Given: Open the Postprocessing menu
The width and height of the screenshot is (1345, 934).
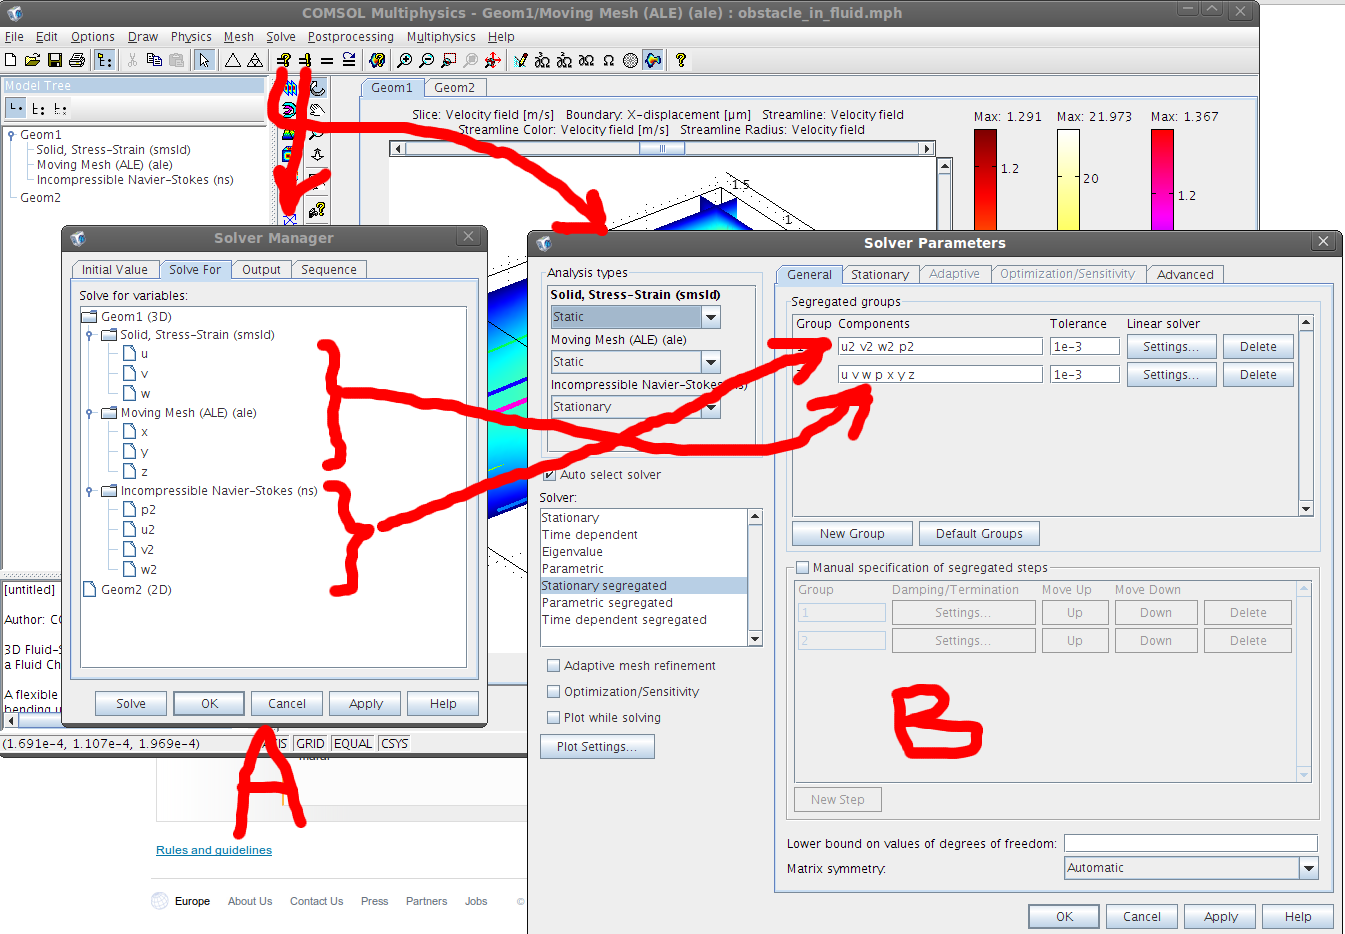Looking at the screenshot, I should [x=350, y=37].
